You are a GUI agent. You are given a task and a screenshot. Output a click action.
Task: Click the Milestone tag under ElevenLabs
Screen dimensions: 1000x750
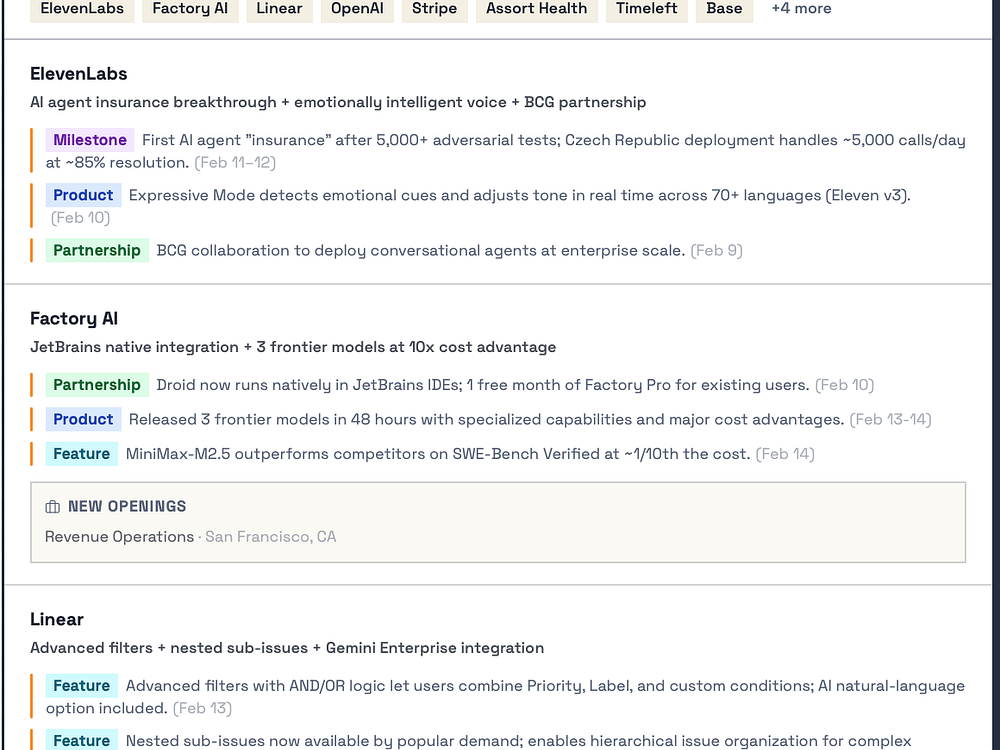(x=90, y=140)
